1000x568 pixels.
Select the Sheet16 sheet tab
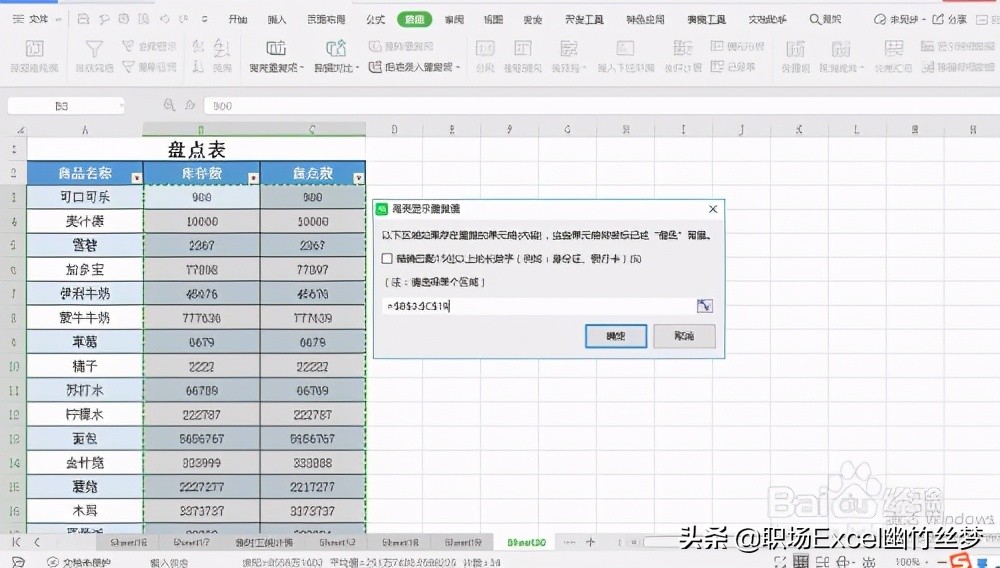[x=129, y=543]
